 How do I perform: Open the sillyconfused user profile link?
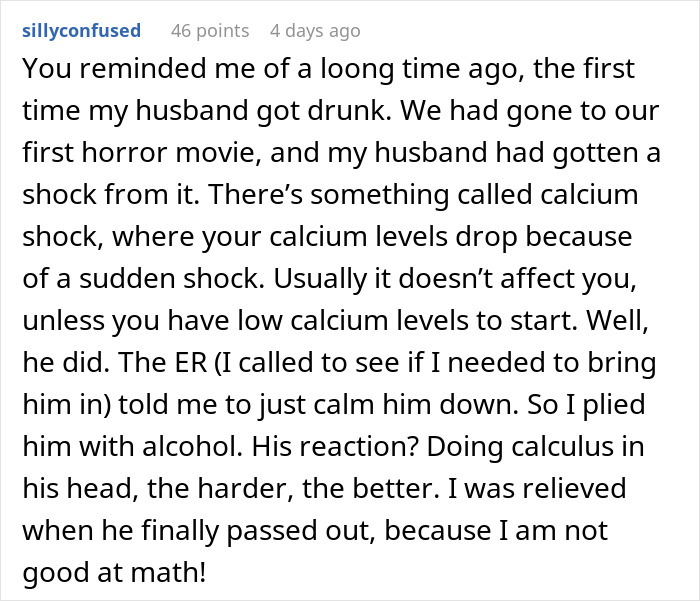pos(81,31)
